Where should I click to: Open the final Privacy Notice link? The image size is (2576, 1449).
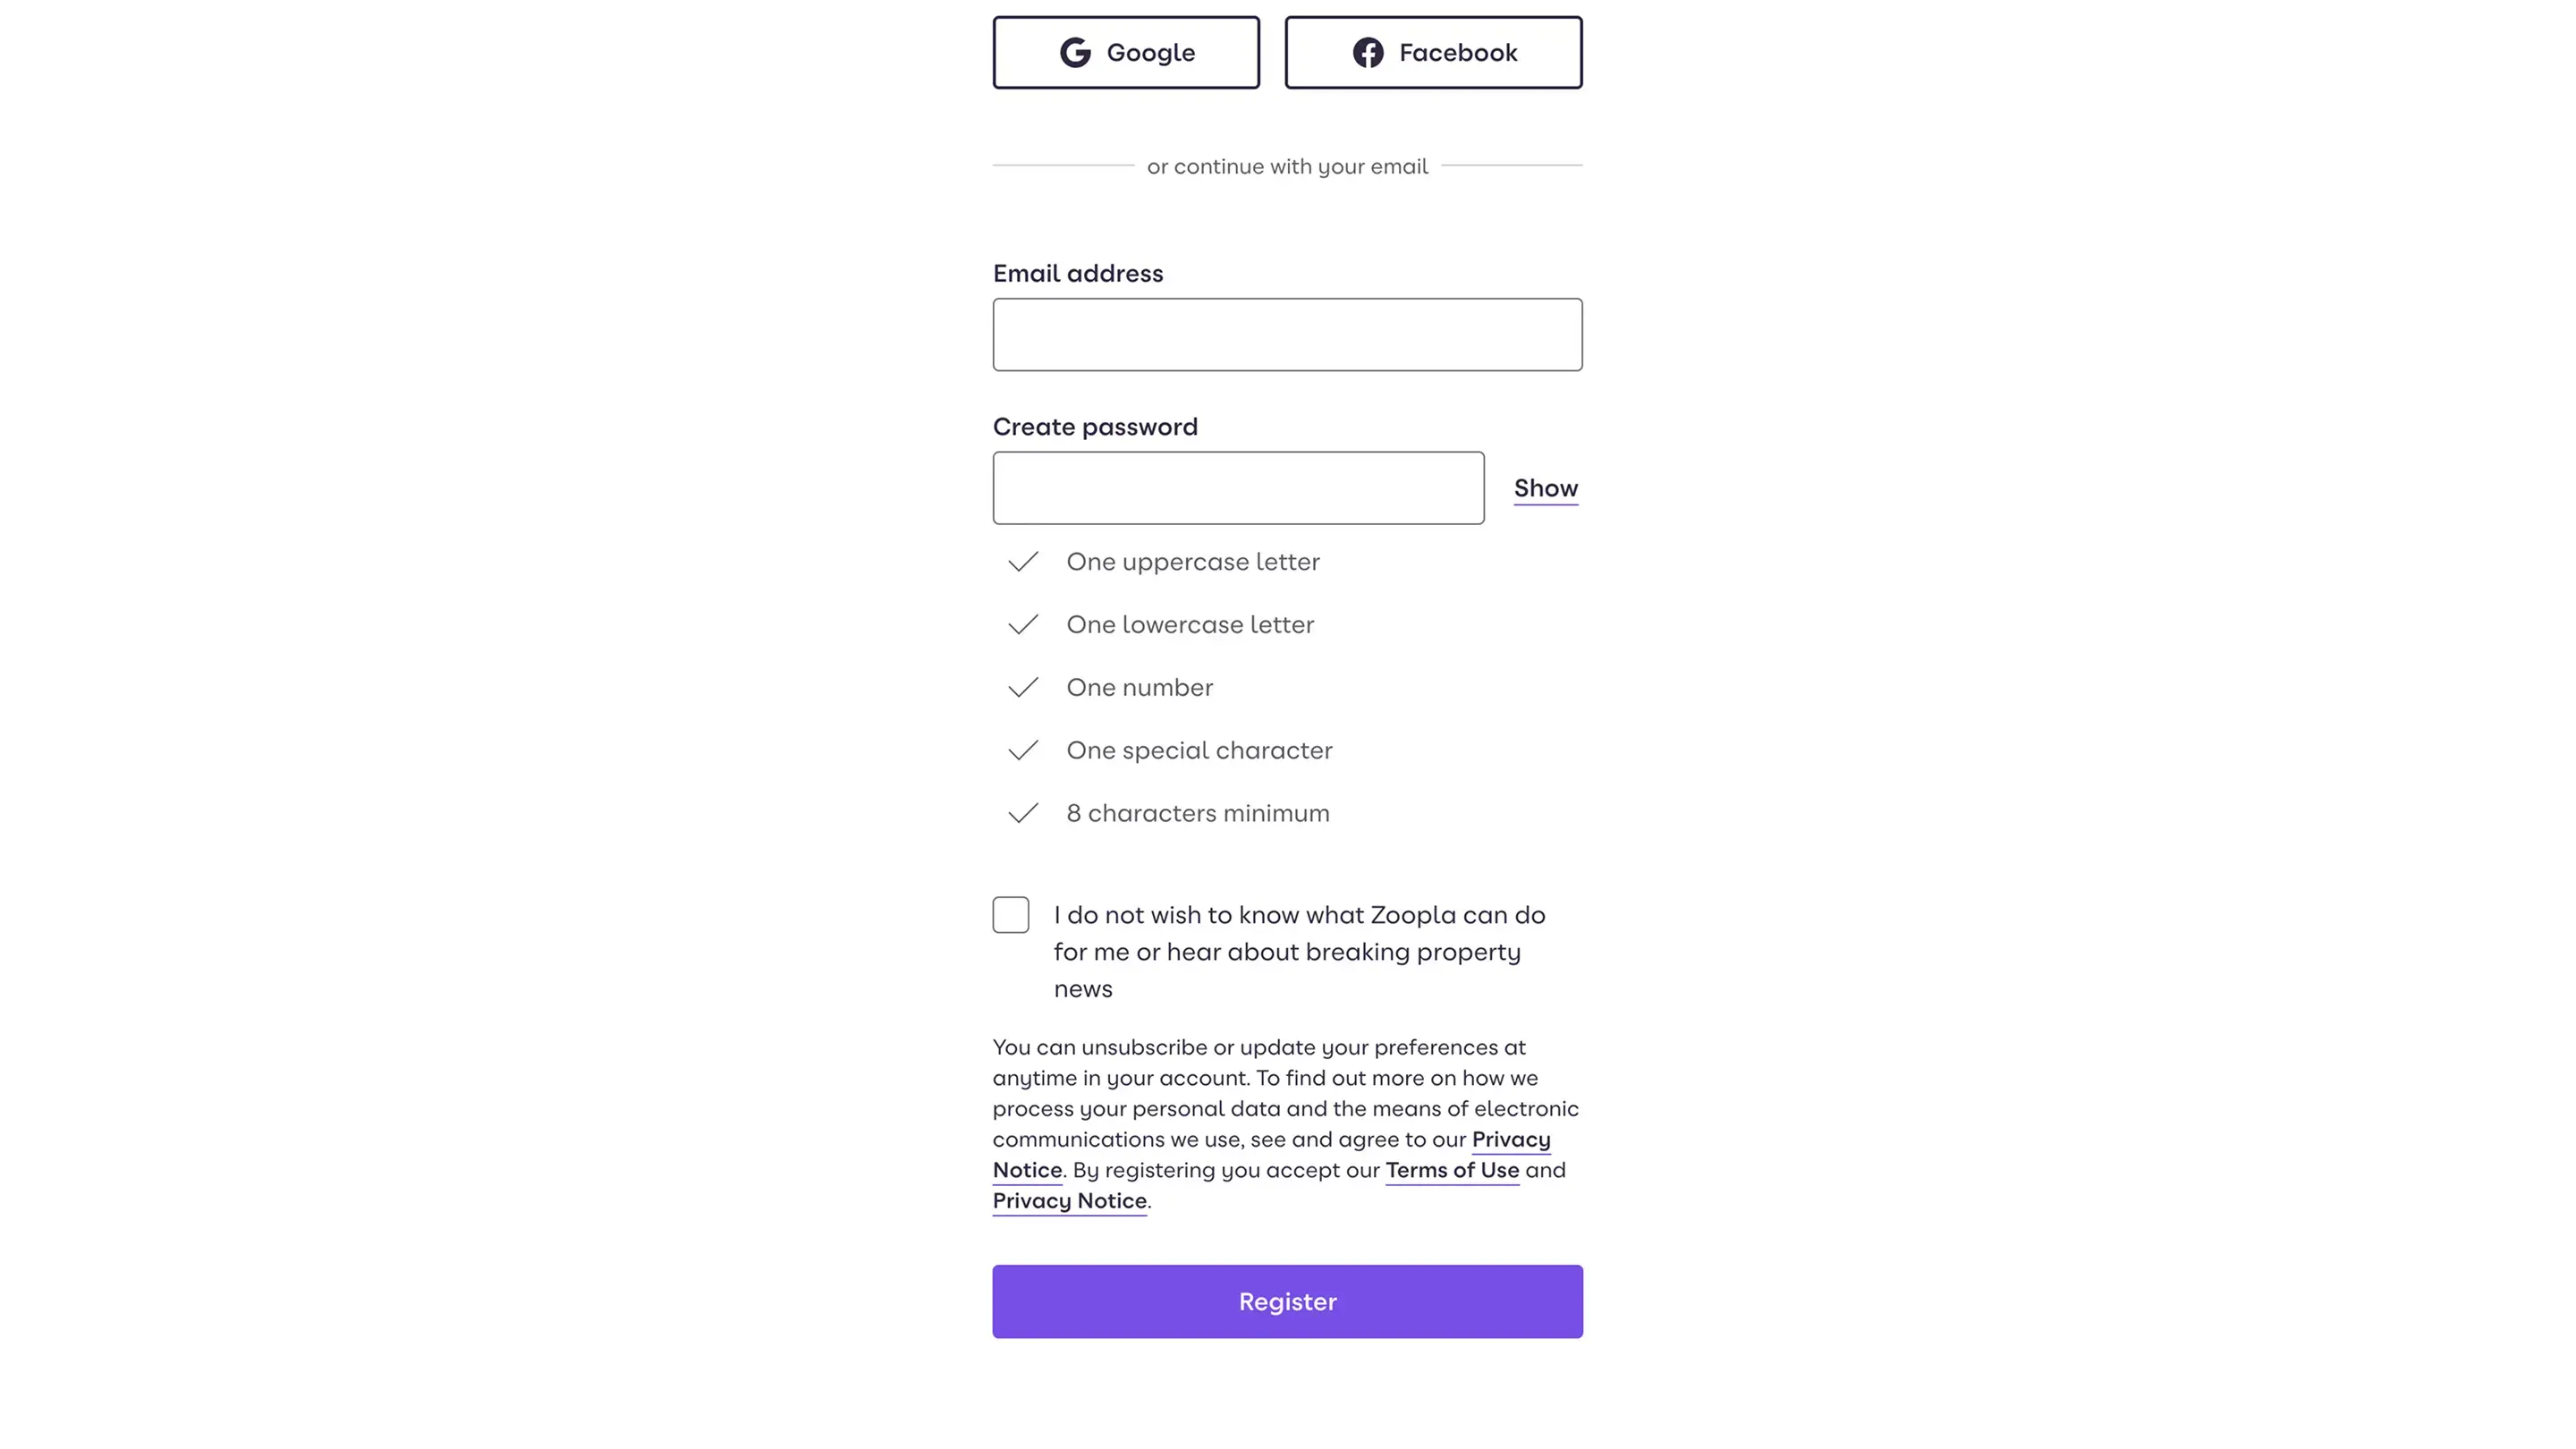(x=1069, y=1201)
